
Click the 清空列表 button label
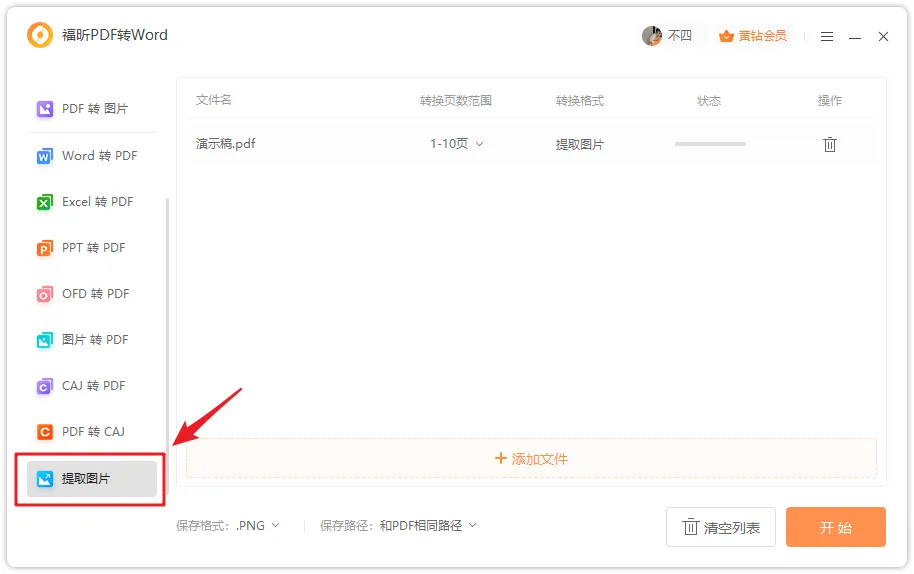tap(732, 528)
